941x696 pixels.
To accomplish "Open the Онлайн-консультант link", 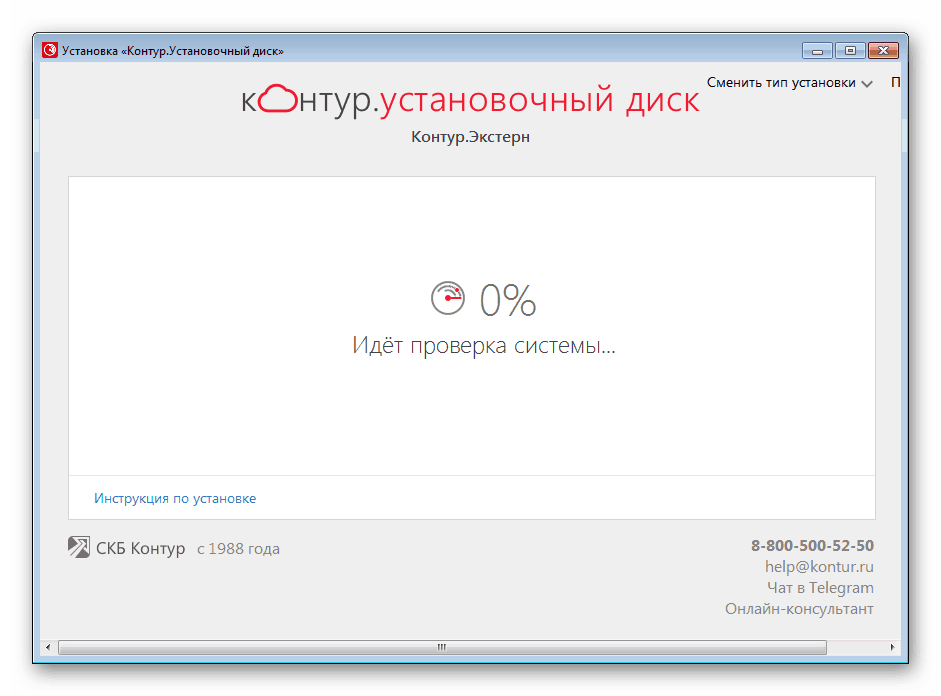I will point(799,609).
